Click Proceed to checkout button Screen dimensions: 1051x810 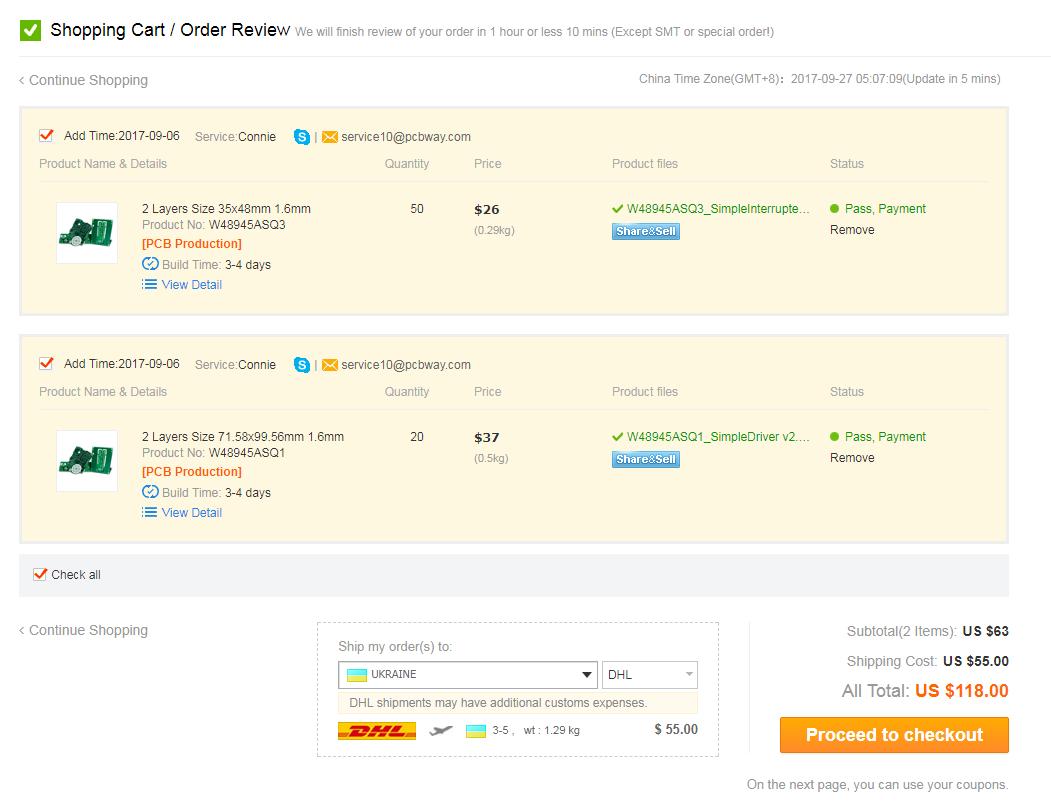coord(894,735)
